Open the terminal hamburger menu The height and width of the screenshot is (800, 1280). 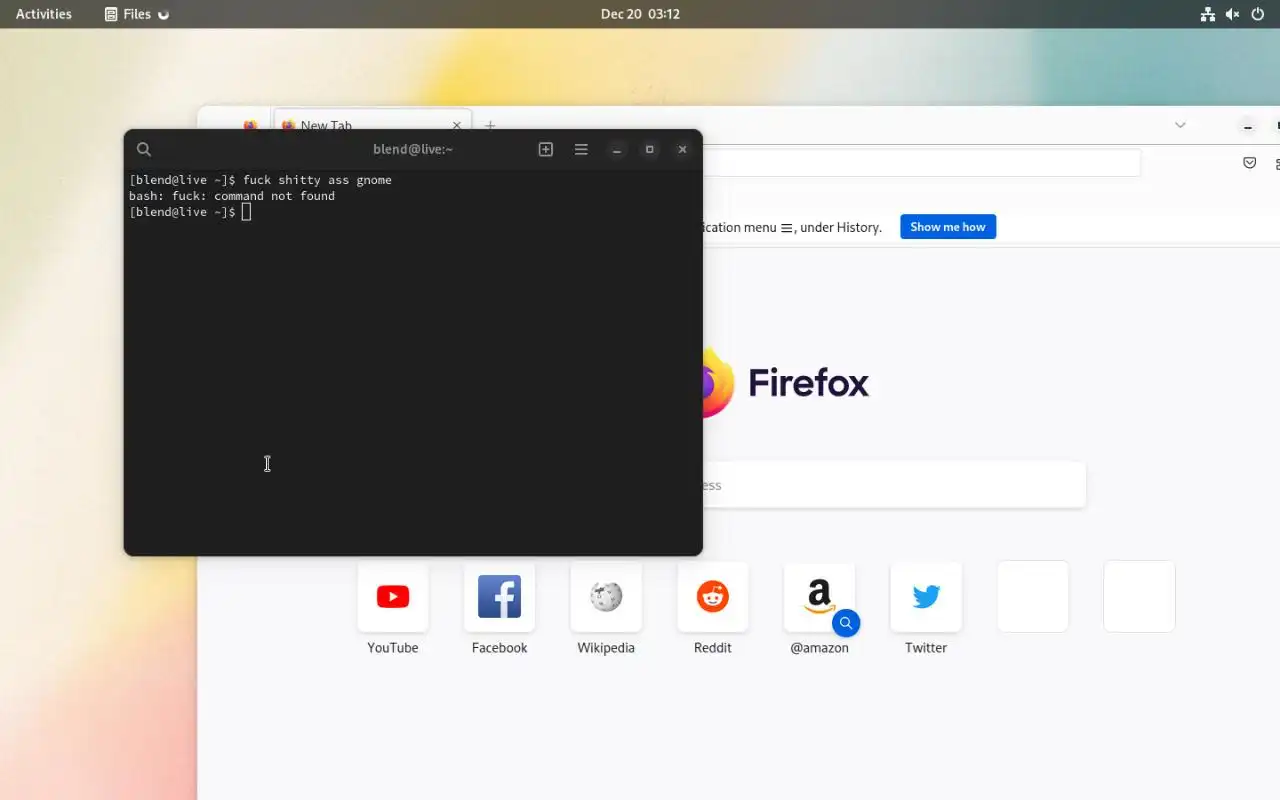[581, 149]
